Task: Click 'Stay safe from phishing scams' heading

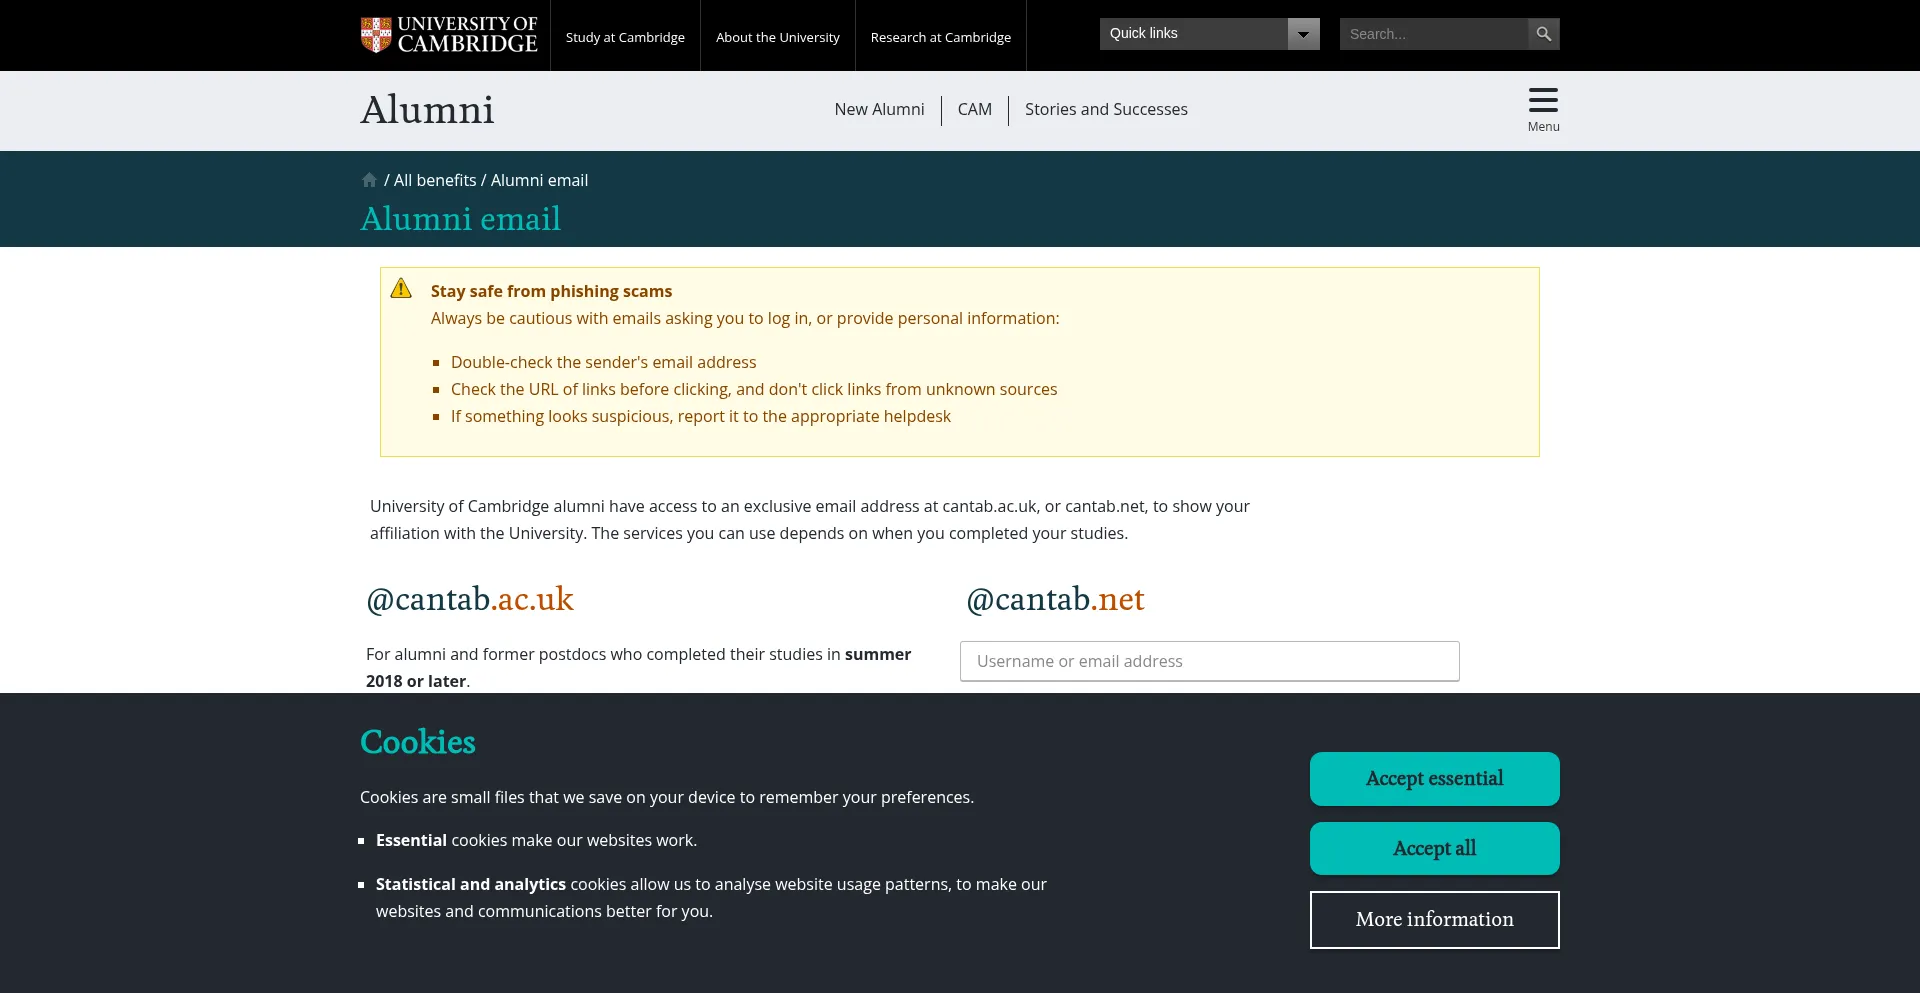Action: tap(551, 291)
